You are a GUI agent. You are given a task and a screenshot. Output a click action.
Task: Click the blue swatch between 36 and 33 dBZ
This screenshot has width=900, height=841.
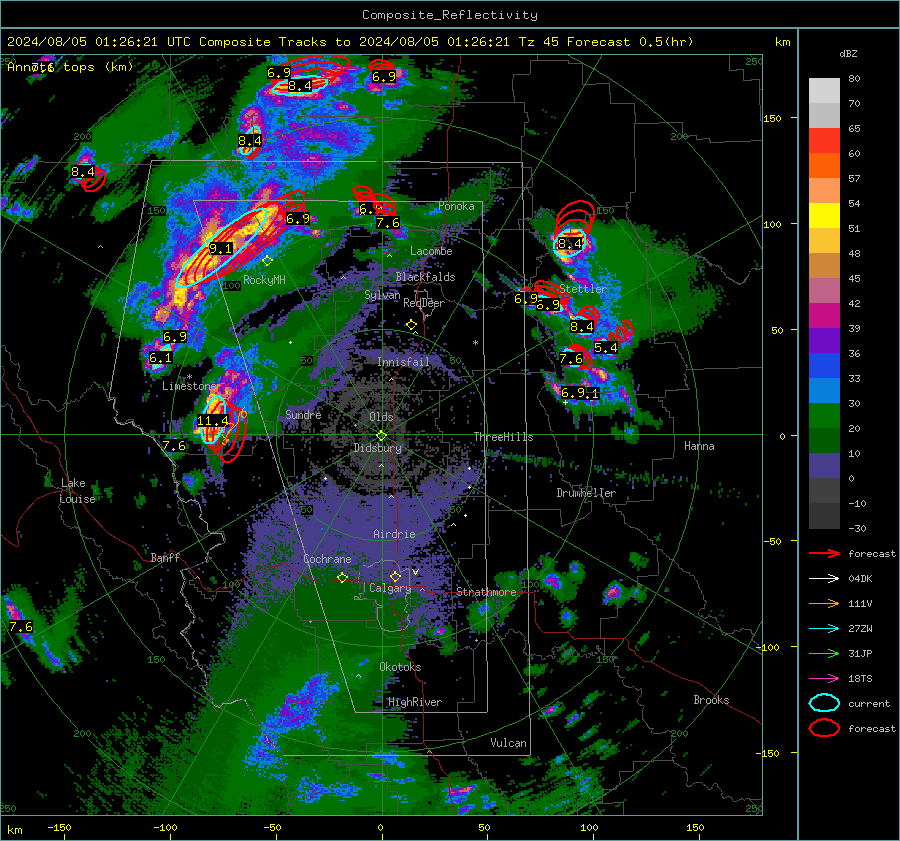point(824,366)
